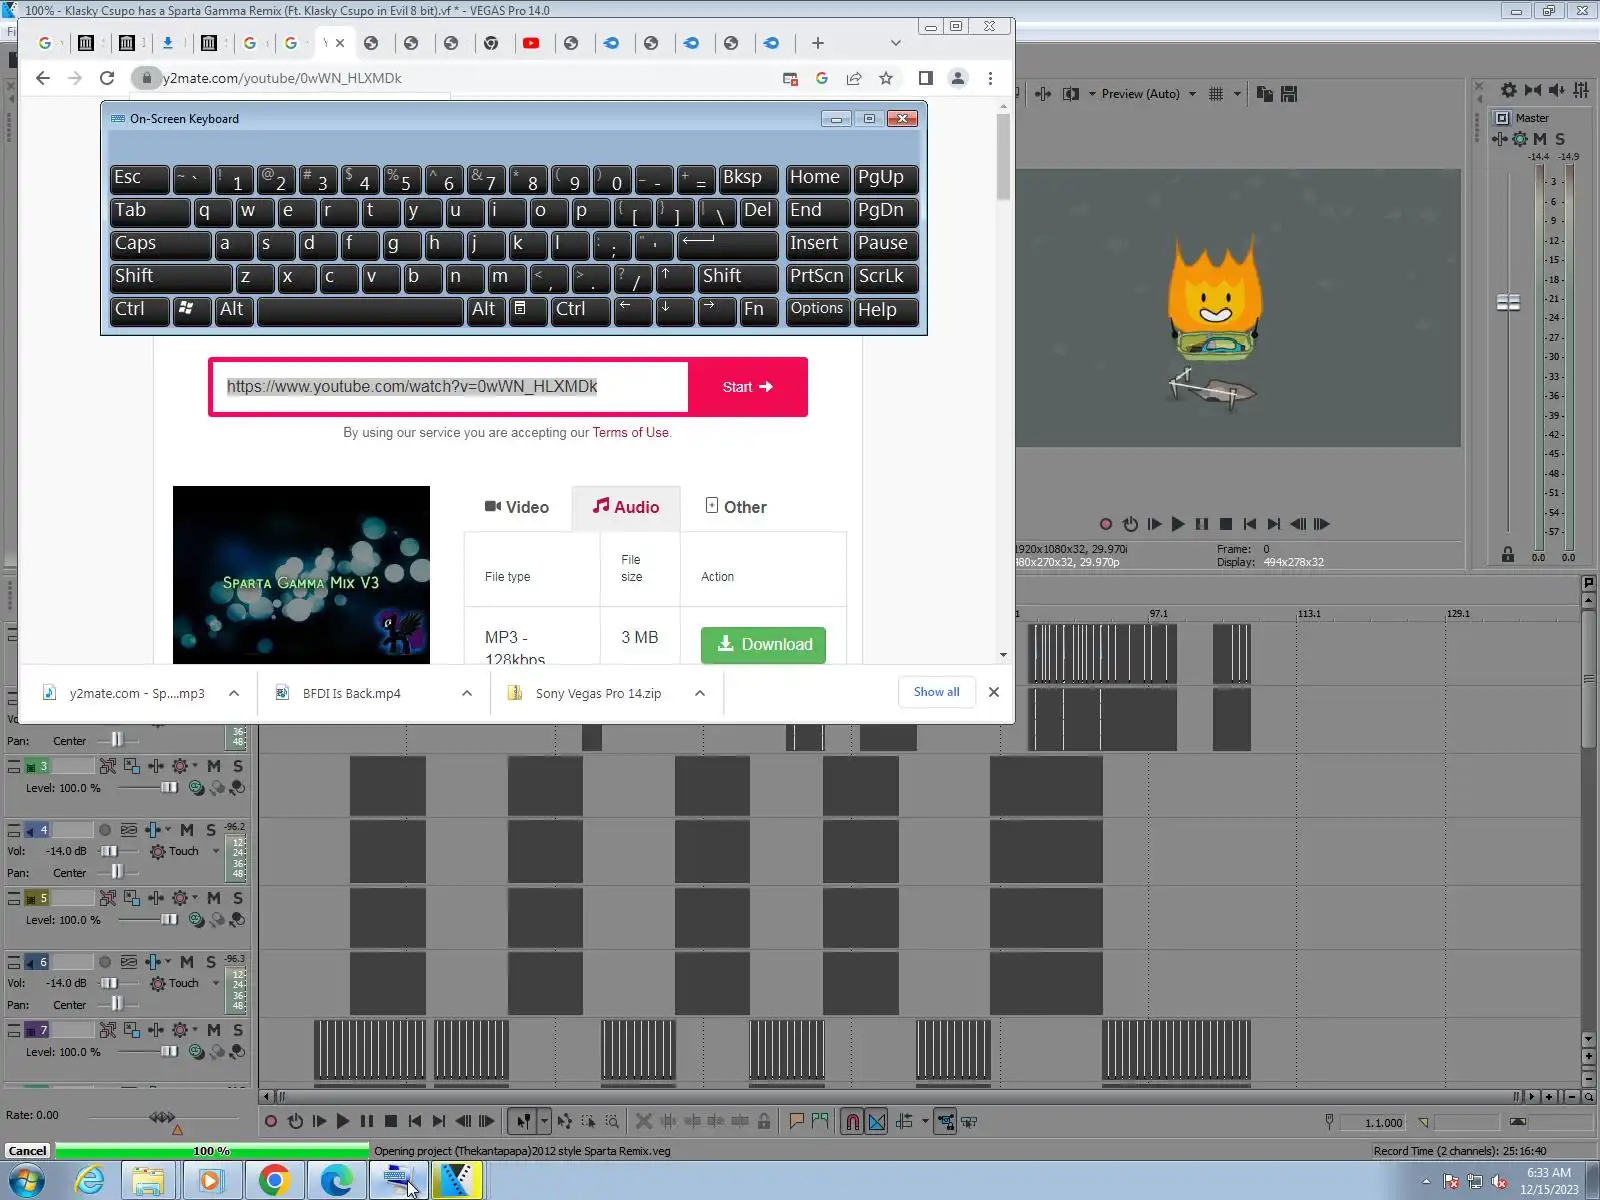Open the overlays grid dropdown in preview

pyautogui.click(x=1237, y=94)
